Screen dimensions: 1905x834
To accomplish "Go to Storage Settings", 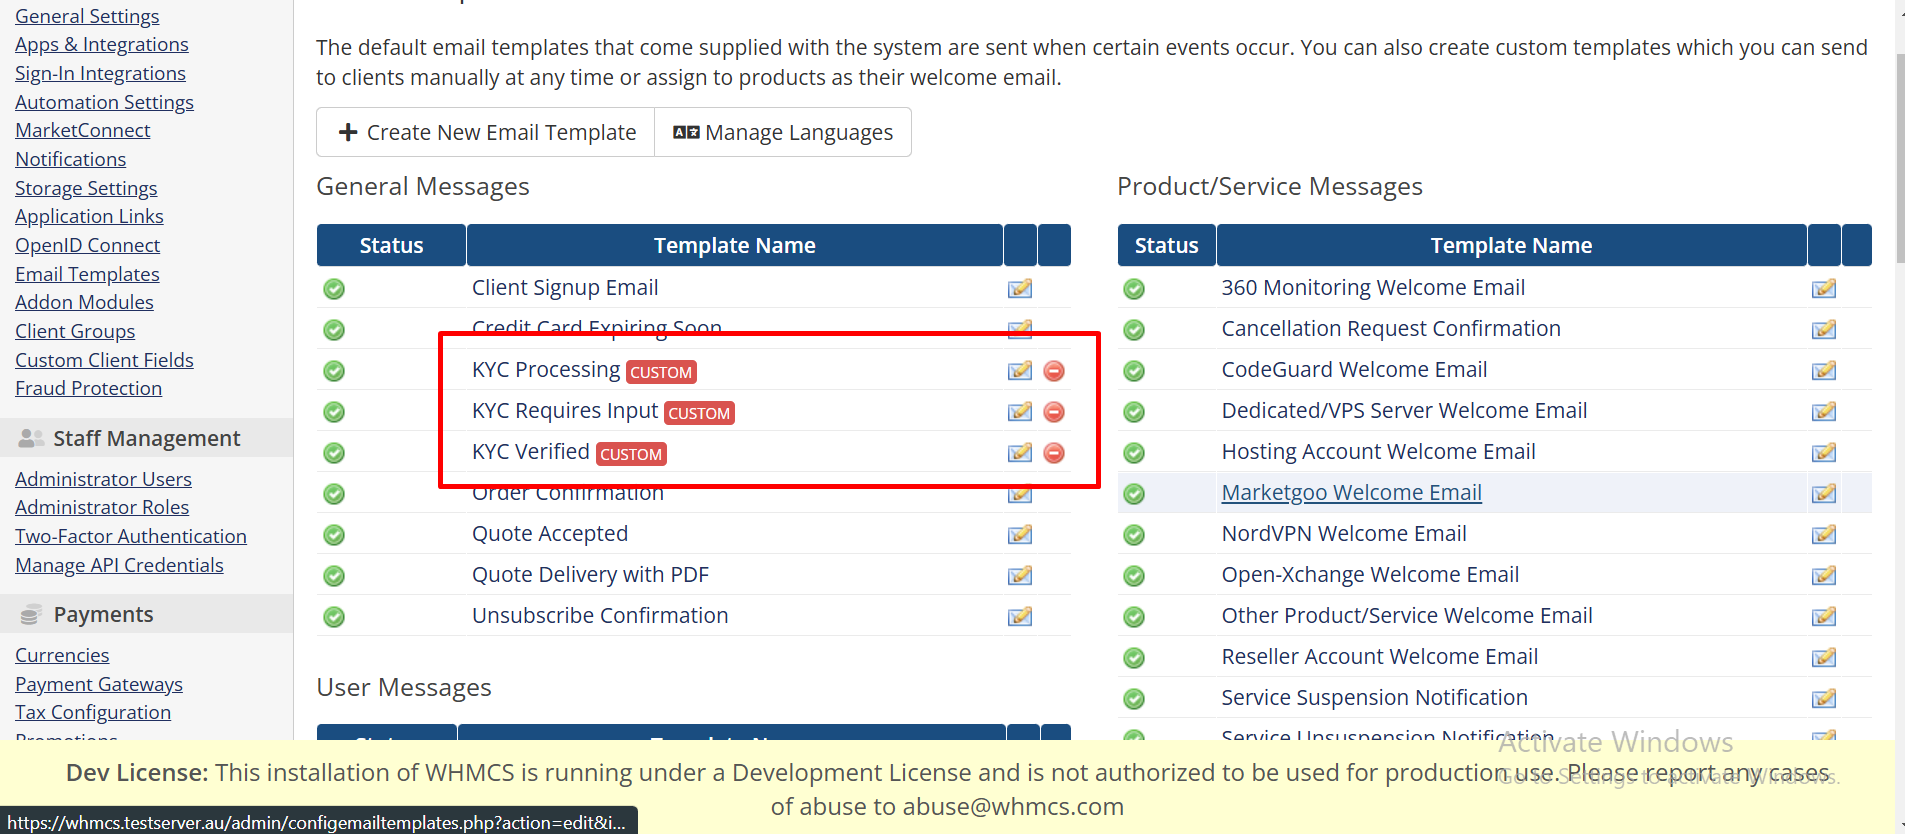I will 86,189.
